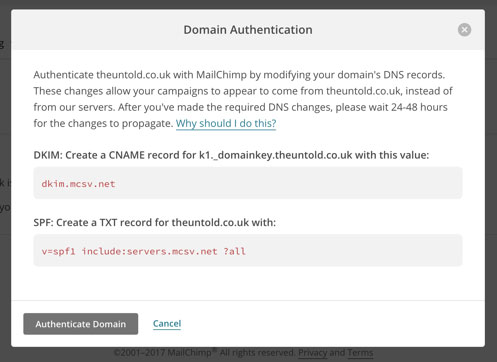497x362 pixels.
Task: Click include:servers.mcsv.net in the SPF value
Action: click(x=149, y=251)
